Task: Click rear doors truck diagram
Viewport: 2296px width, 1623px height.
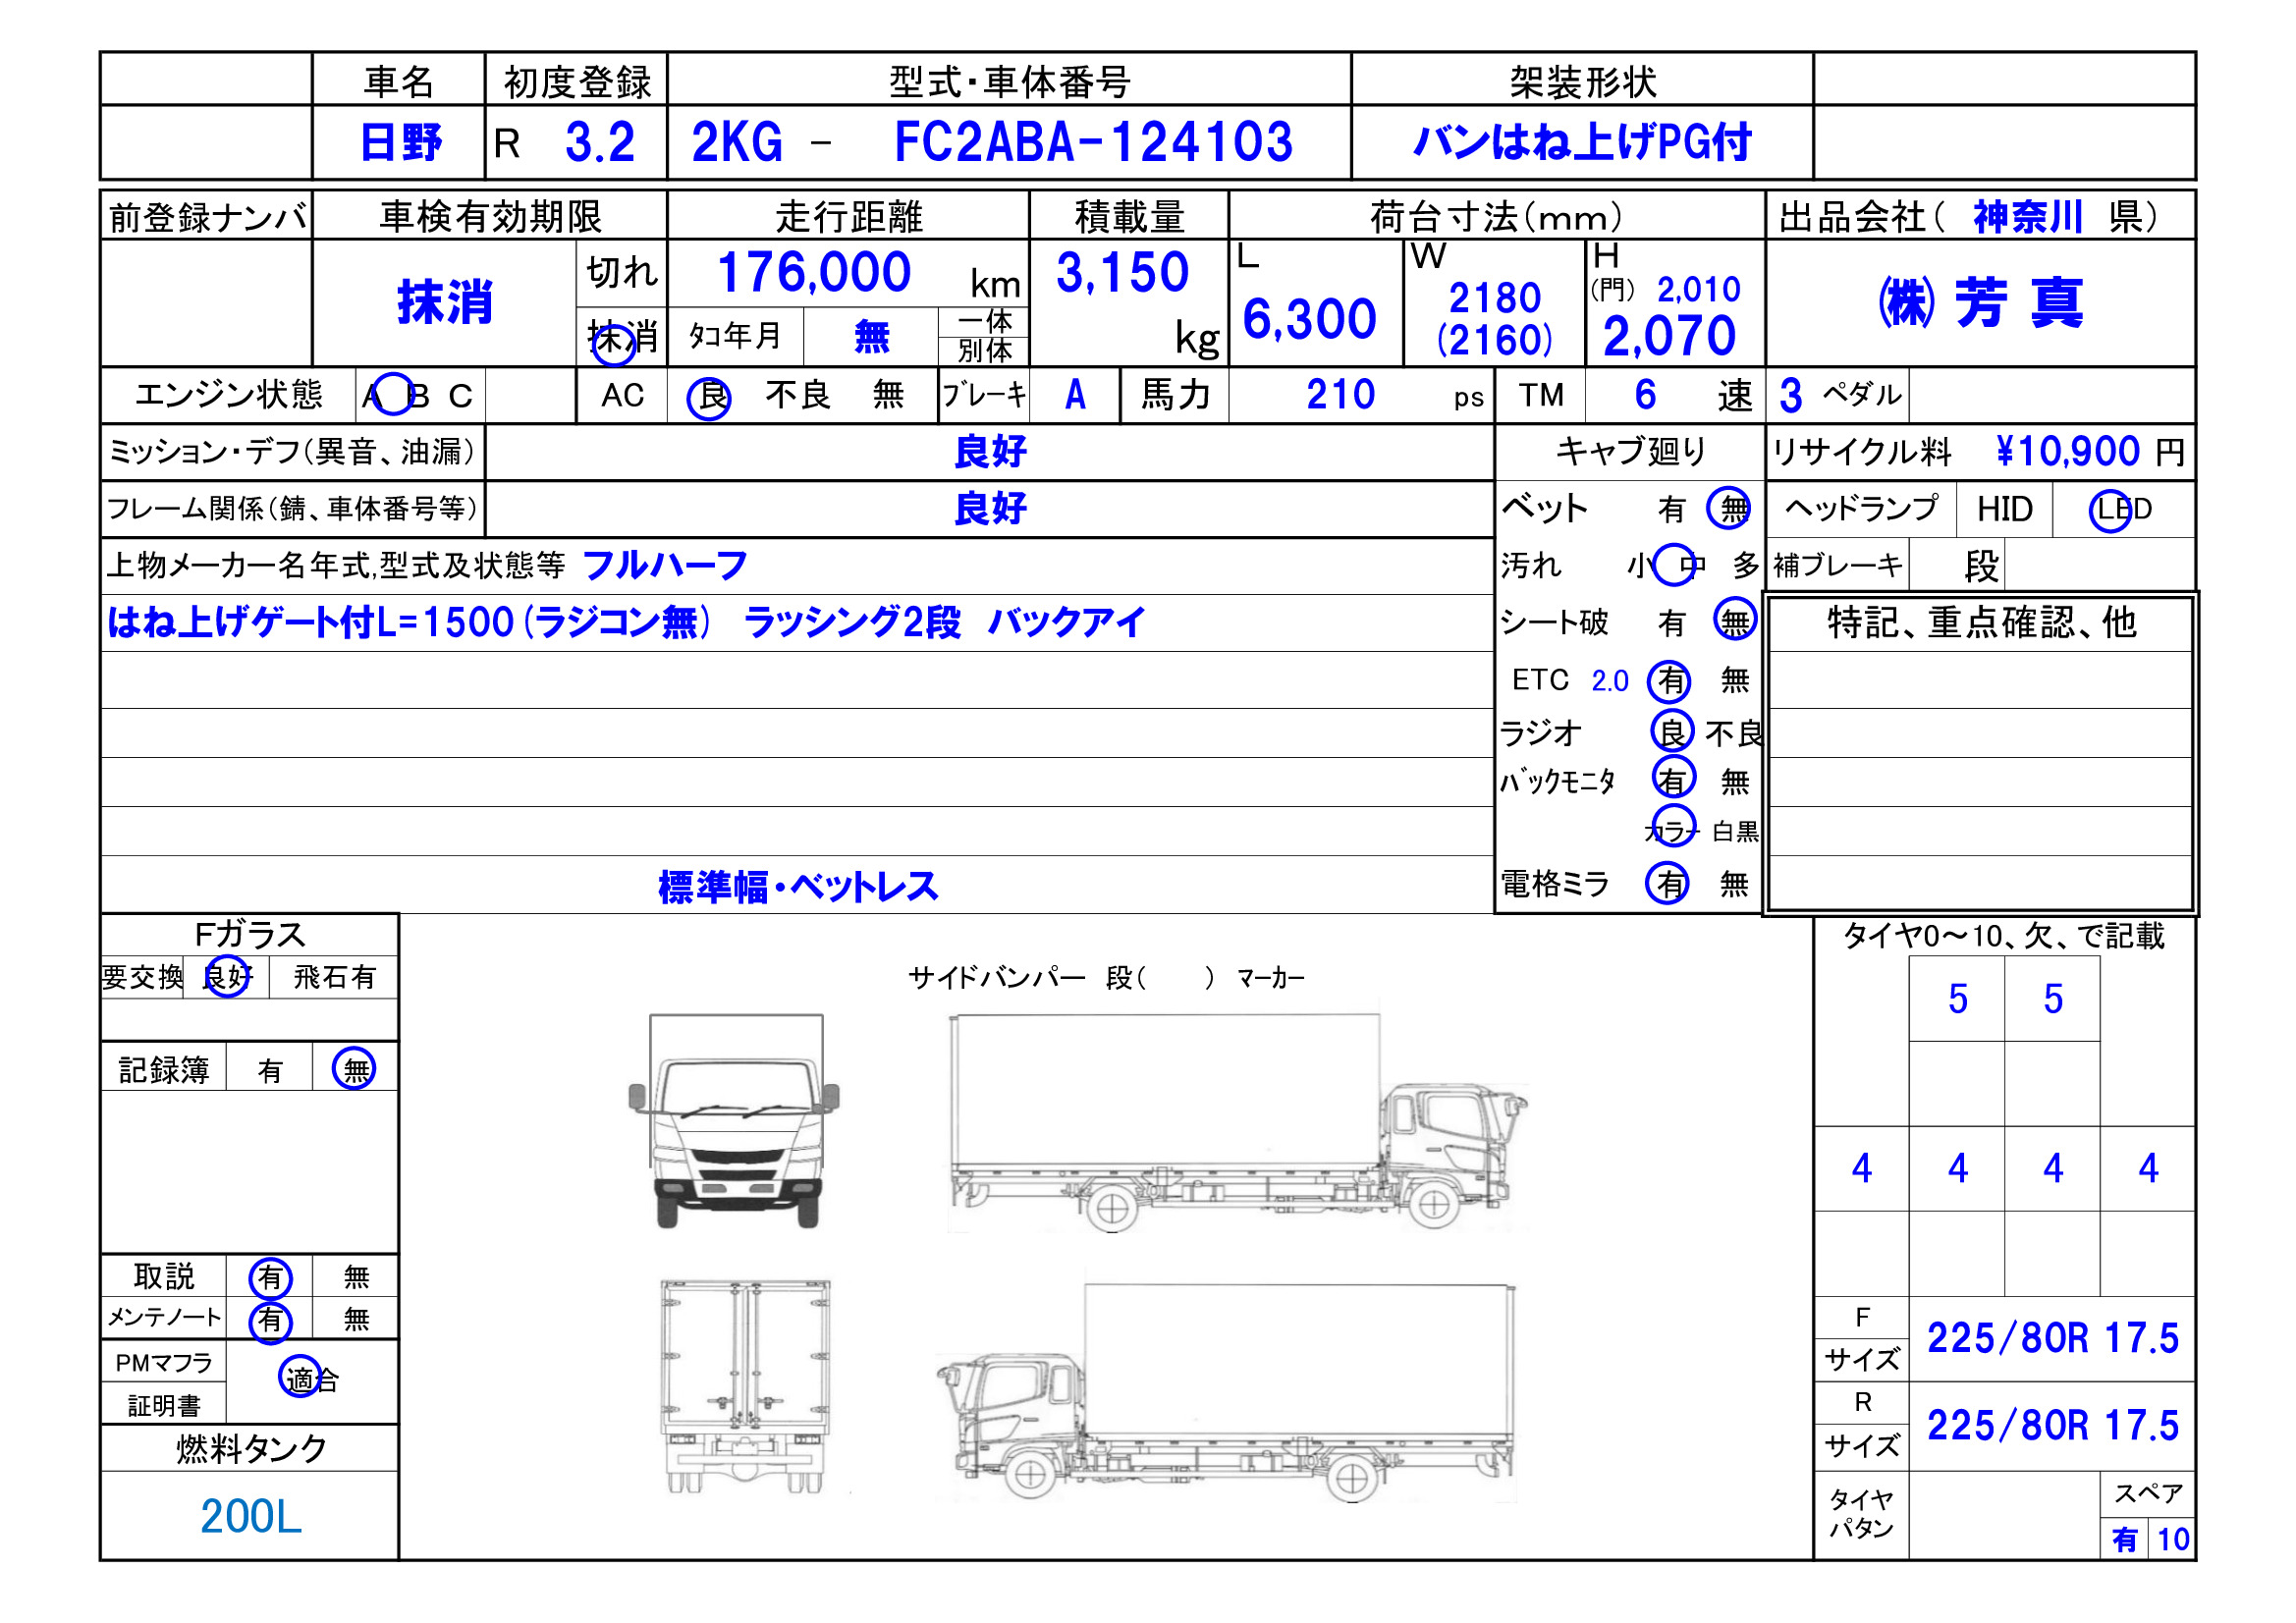Action: [746, 1388]
